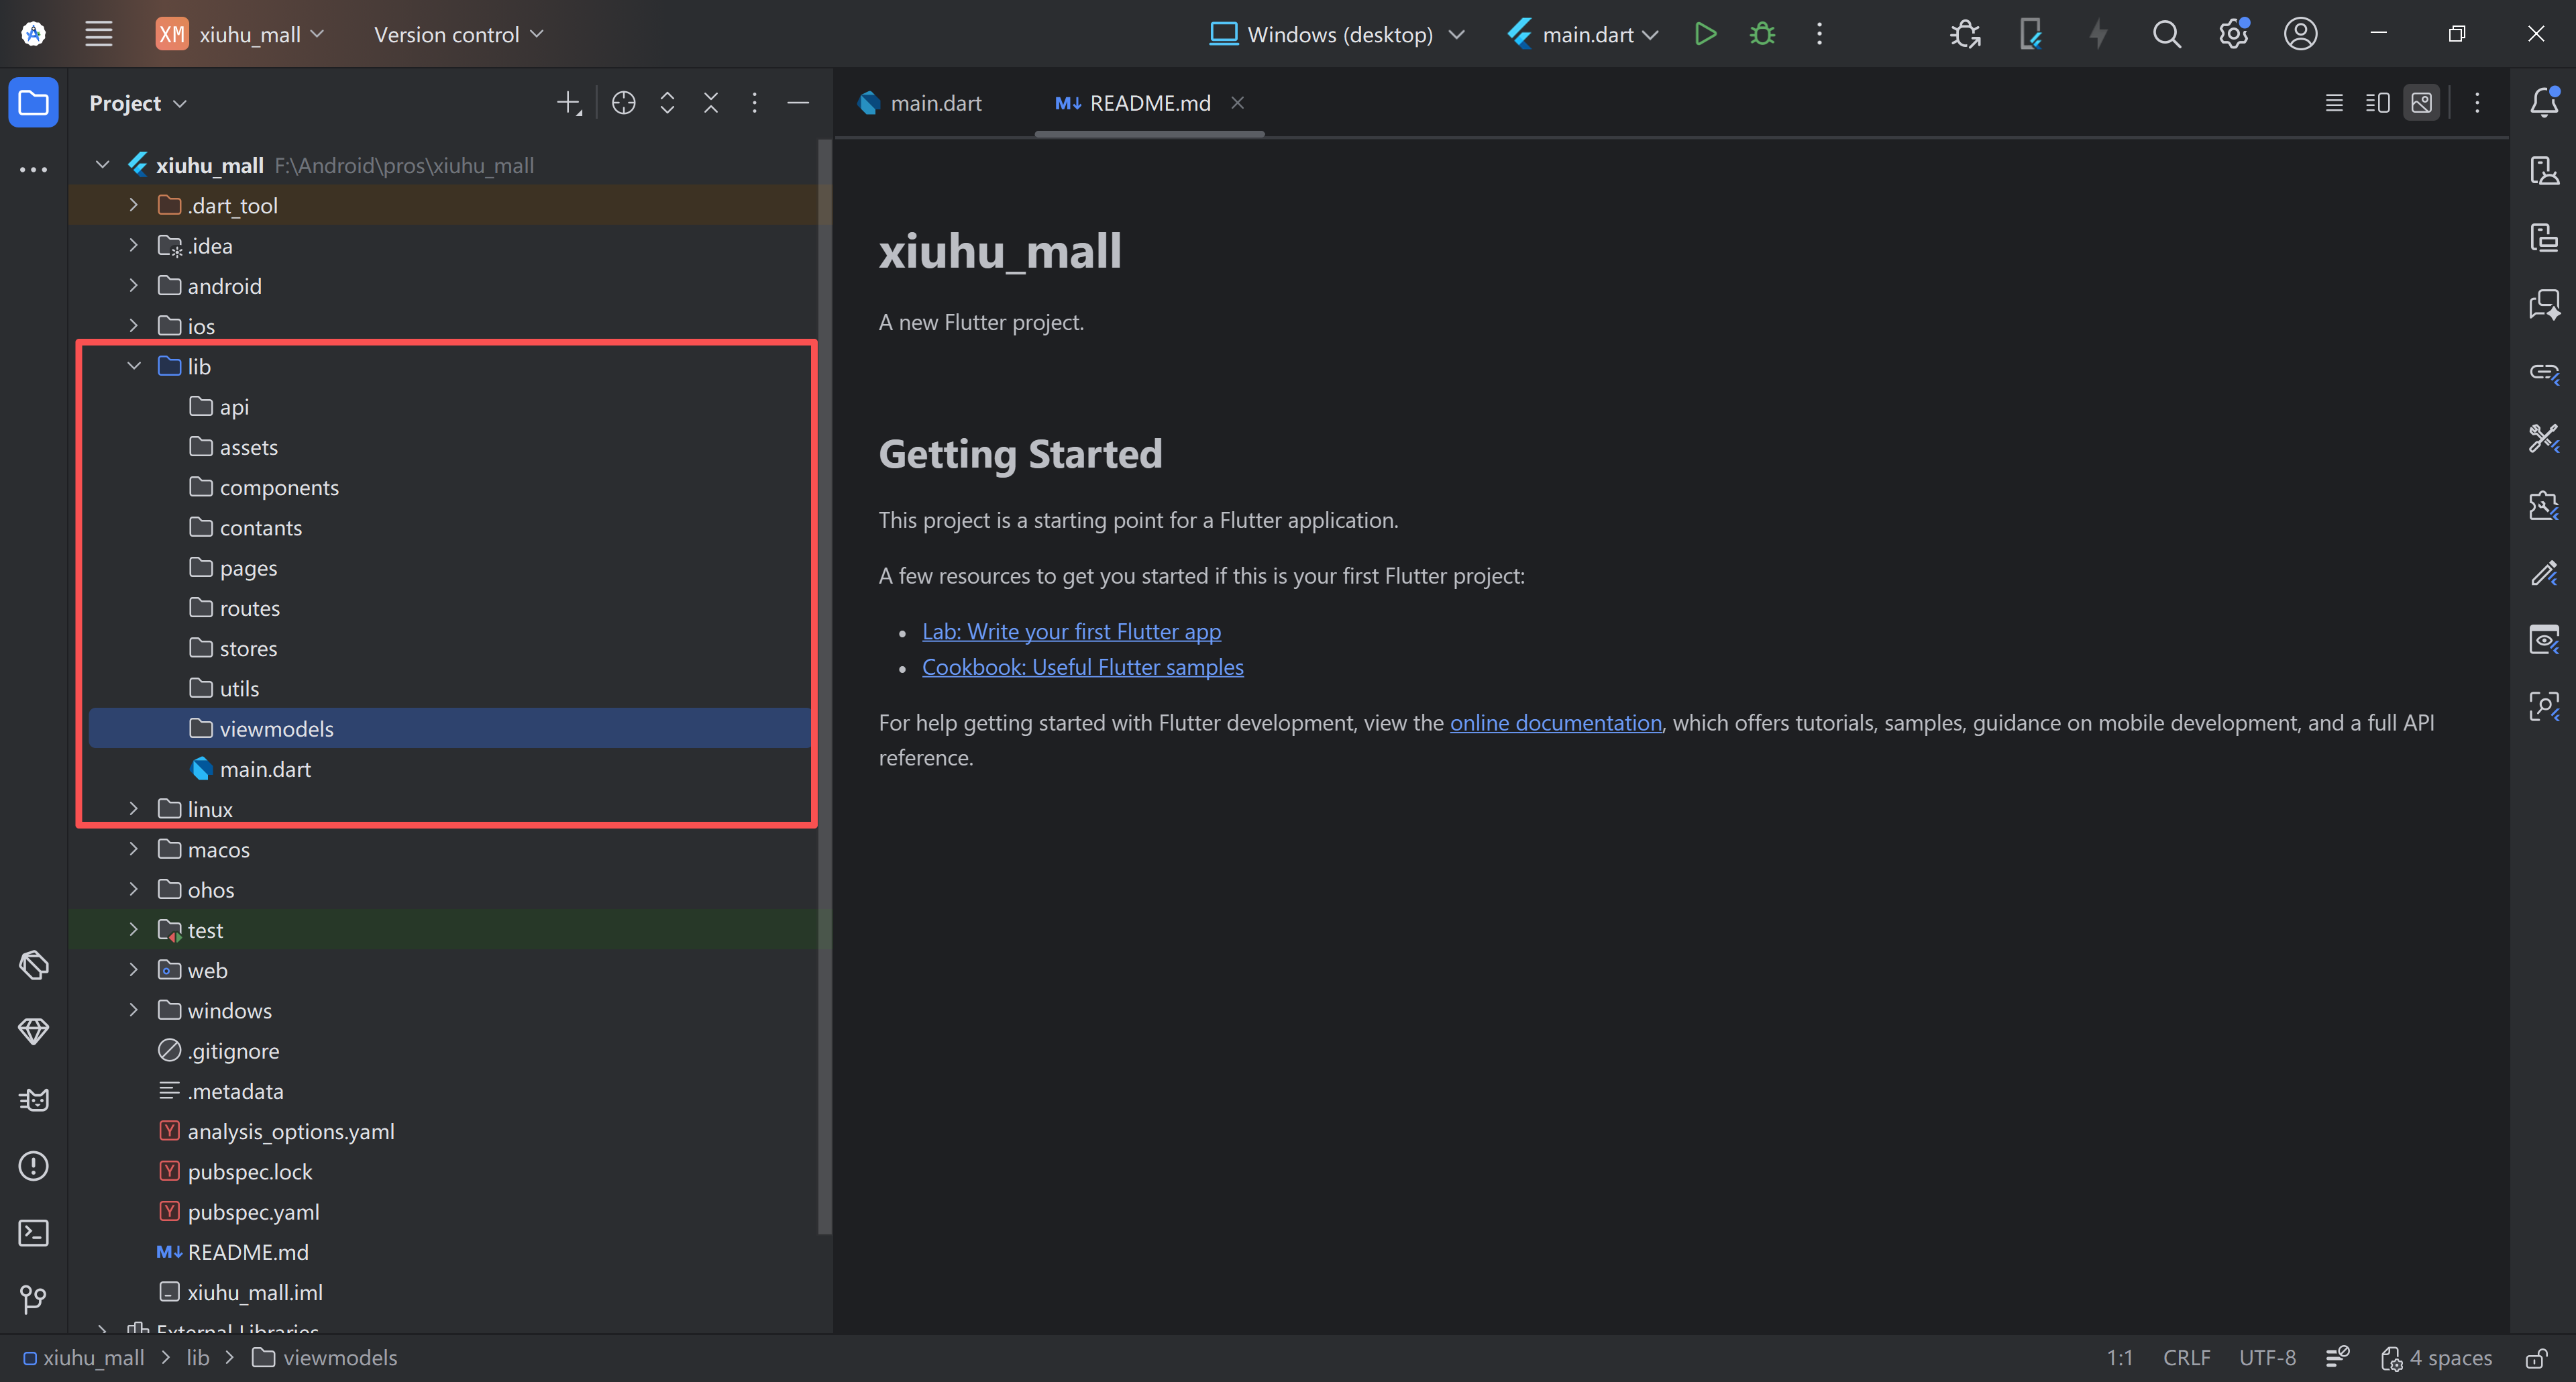Open the Windows (desktop) device dropdown
2576x1382 pixels.
click(x=1337, y=34)
